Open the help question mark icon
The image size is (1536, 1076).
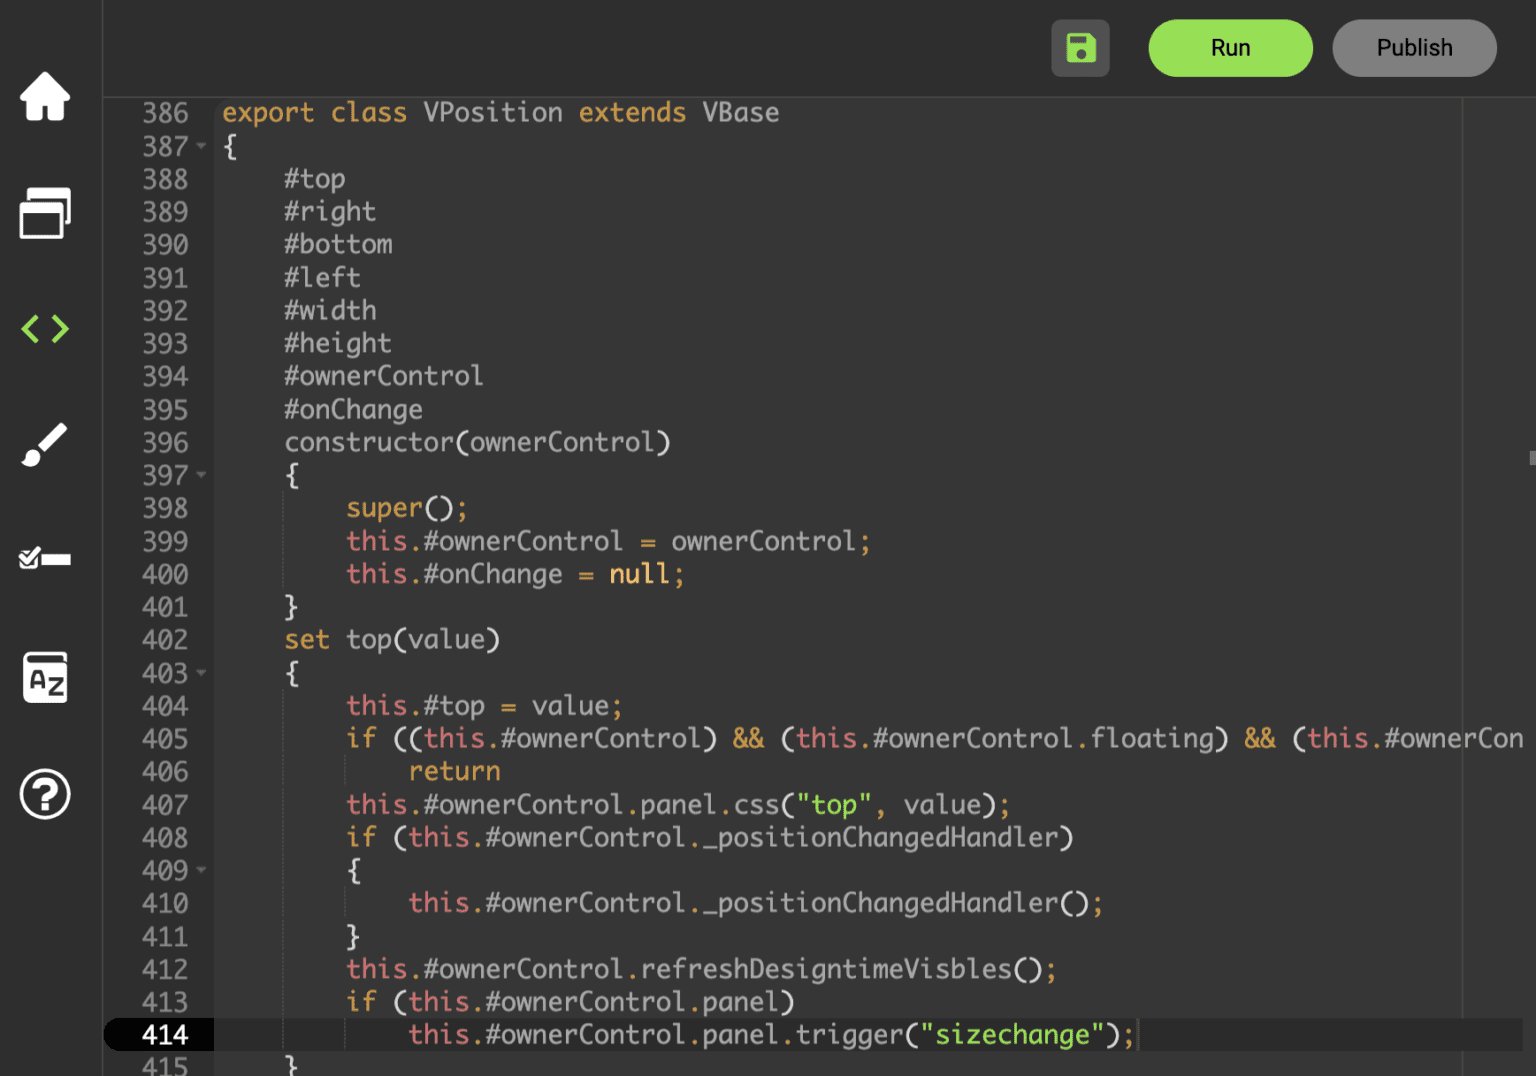click(45, 794)
